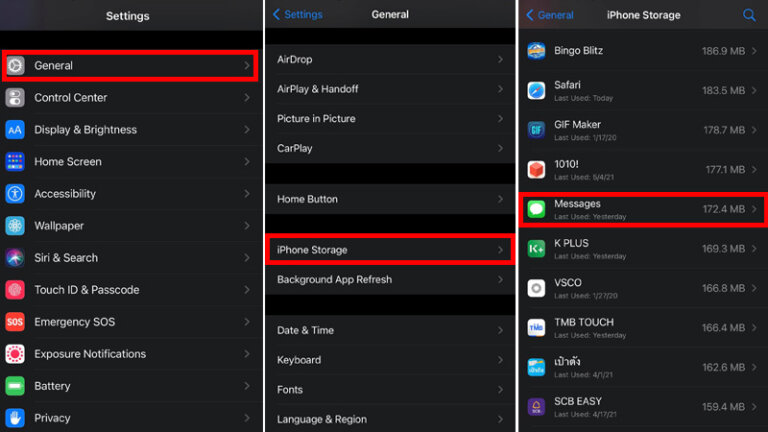Open Fonts settings
Screen dimensions: 768x432
[390, 390]
